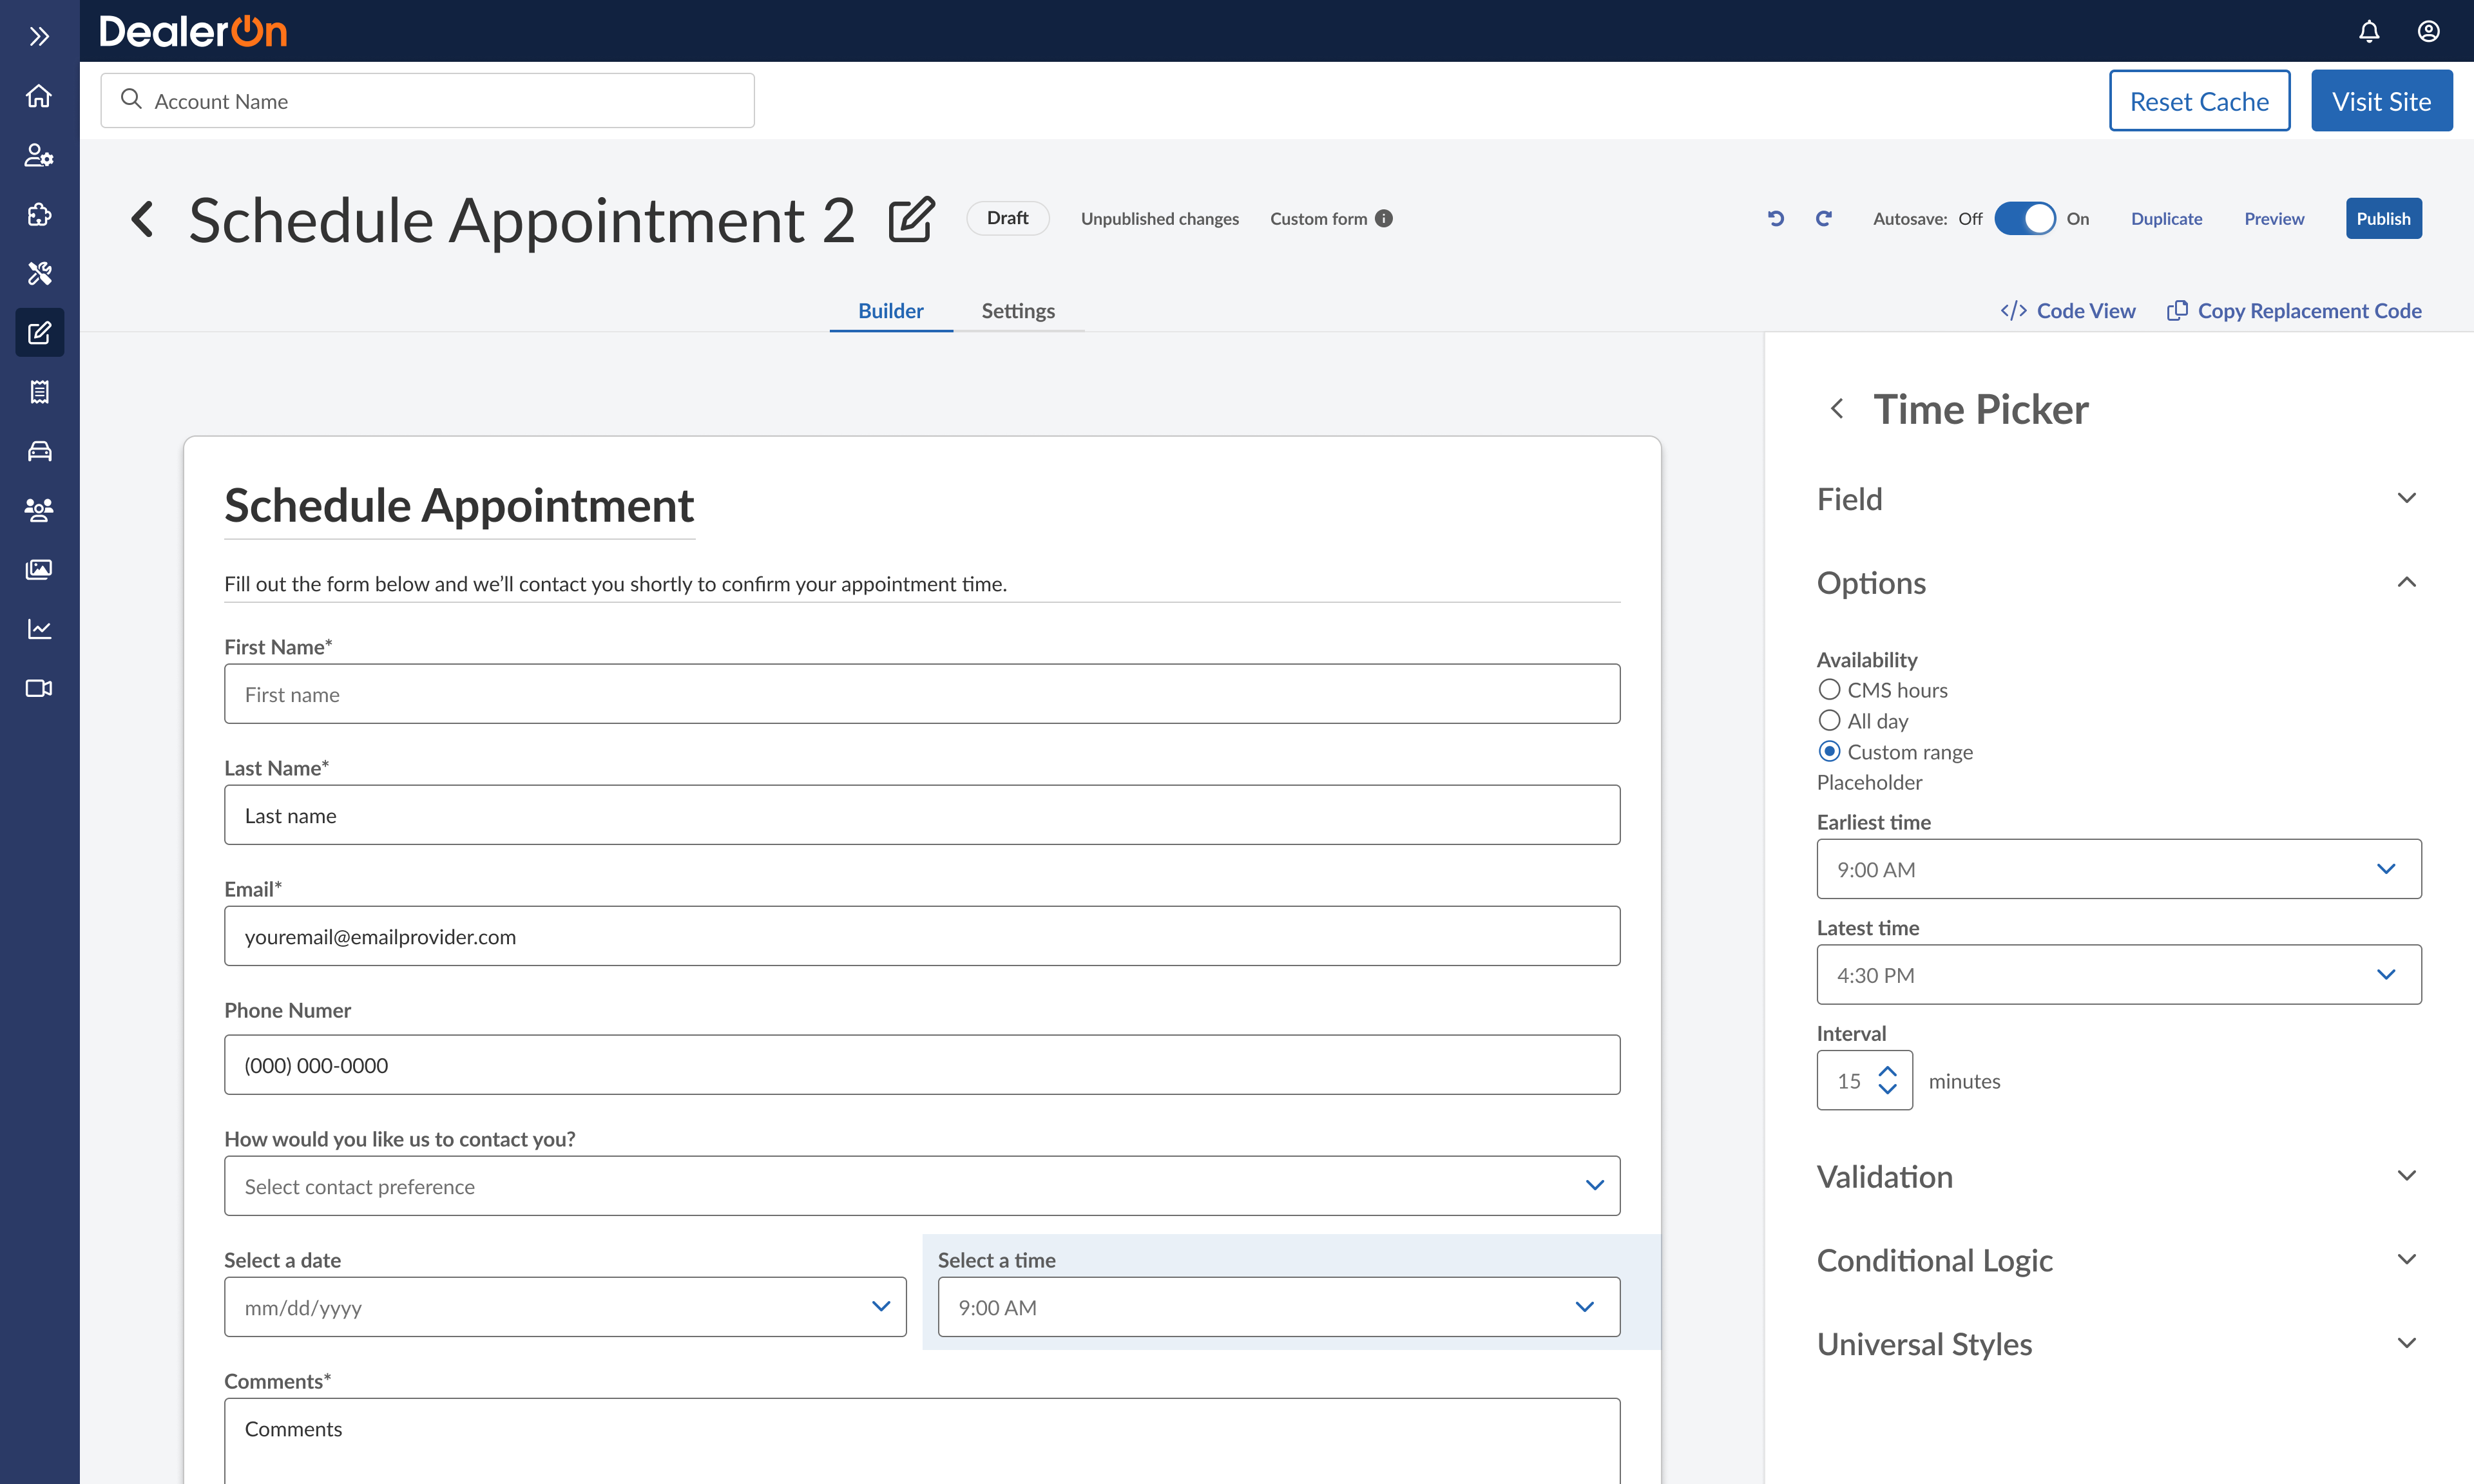Click the form description paragraph text
The width and height of the screenshot is (2474, 1484).
click(x=615, y=584)
